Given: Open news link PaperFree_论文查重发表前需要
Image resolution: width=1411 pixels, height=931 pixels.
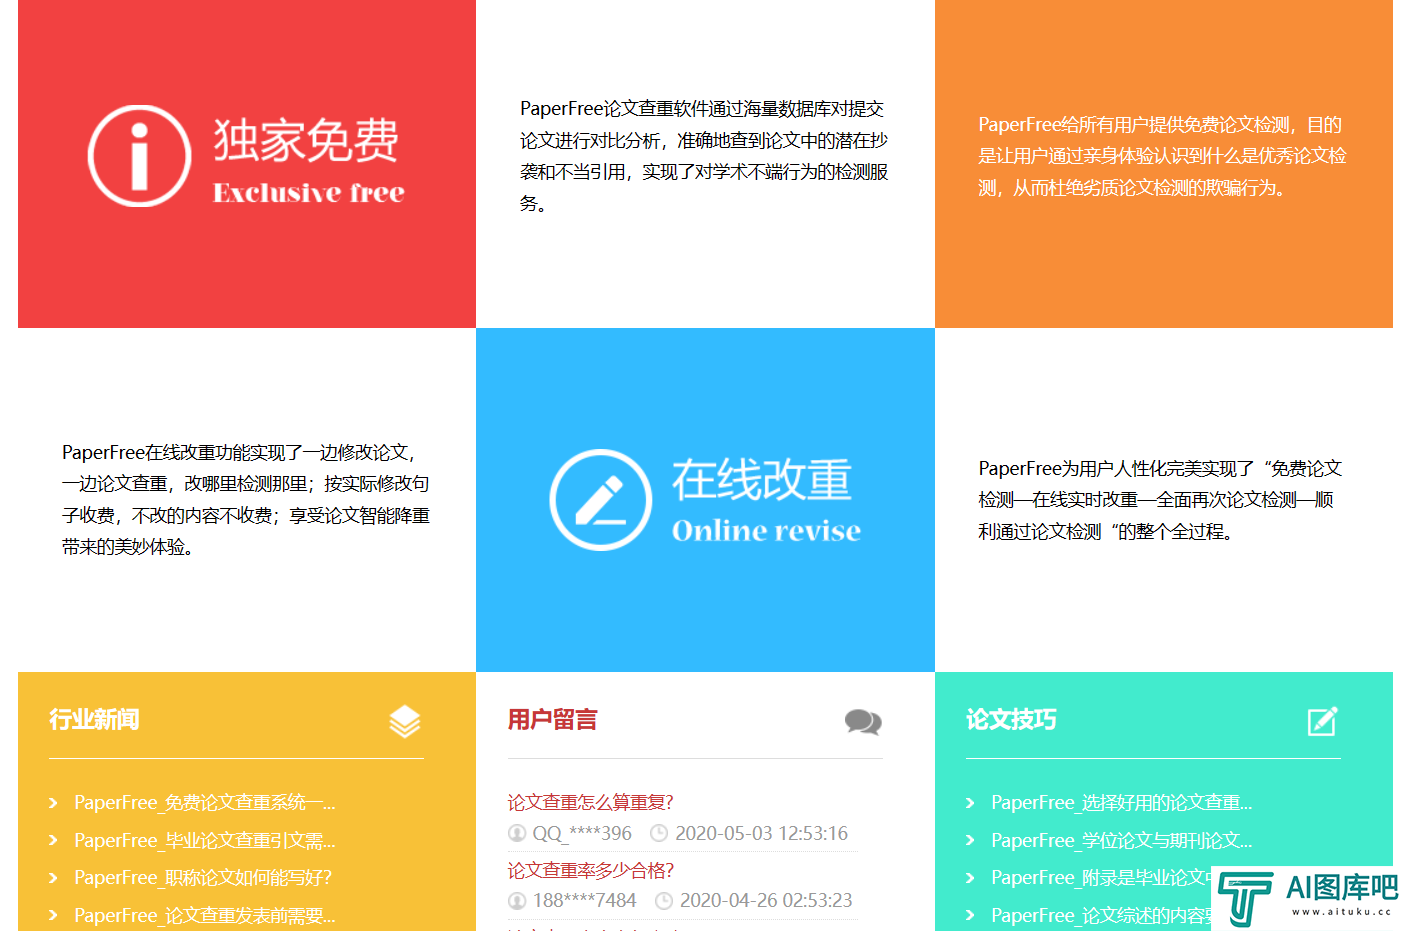Looking at the screenshot, I should pyautogui.click(x=205, y=916).
